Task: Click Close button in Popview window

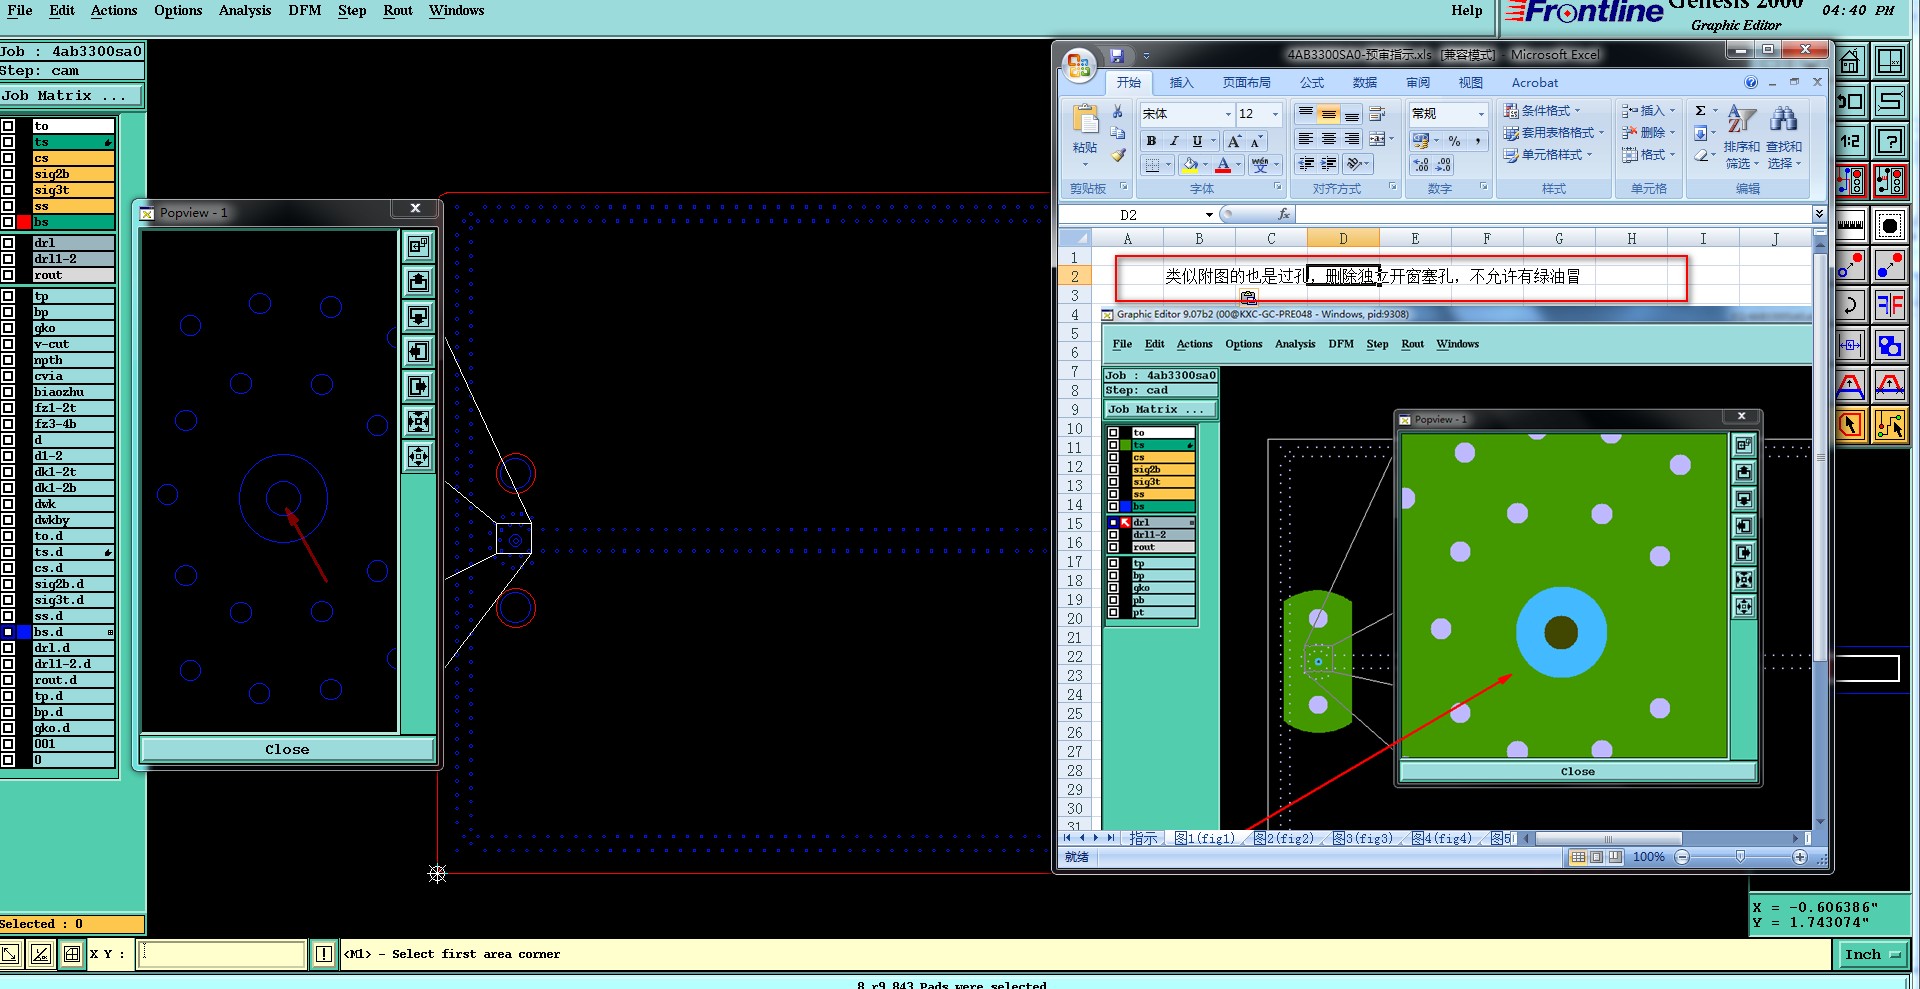Action: click(x=287, y=750)
